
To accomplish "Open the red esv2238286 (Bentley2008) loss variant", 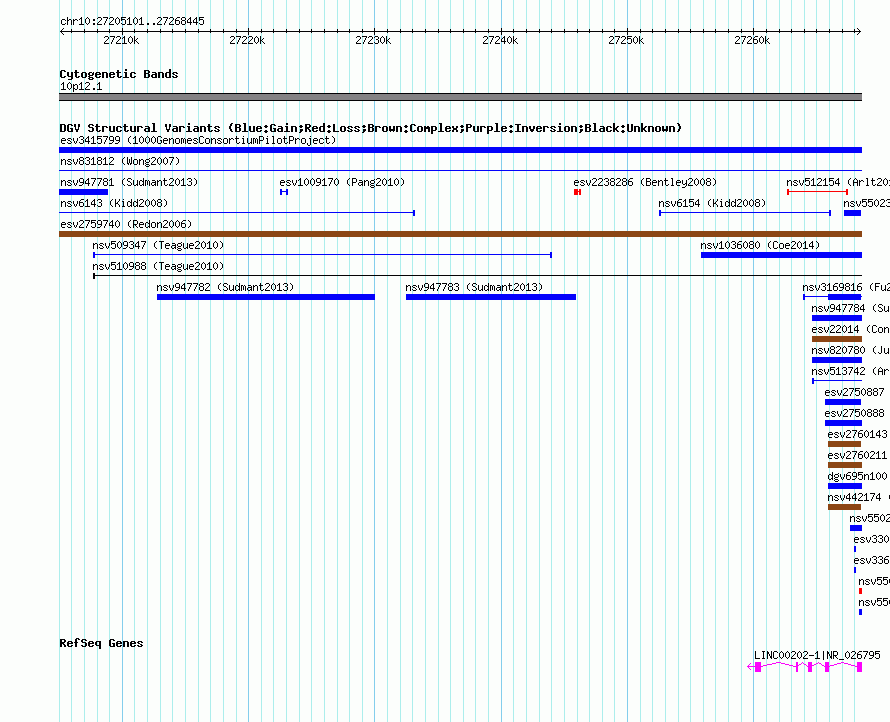I will (x=645, y=182).
